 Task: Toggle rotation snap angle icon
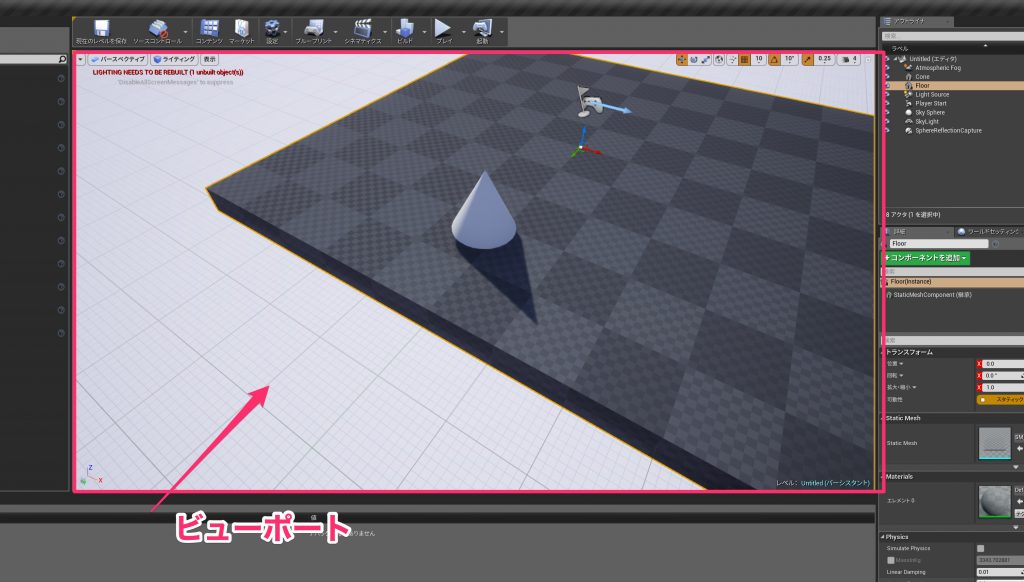coord(774,60)
